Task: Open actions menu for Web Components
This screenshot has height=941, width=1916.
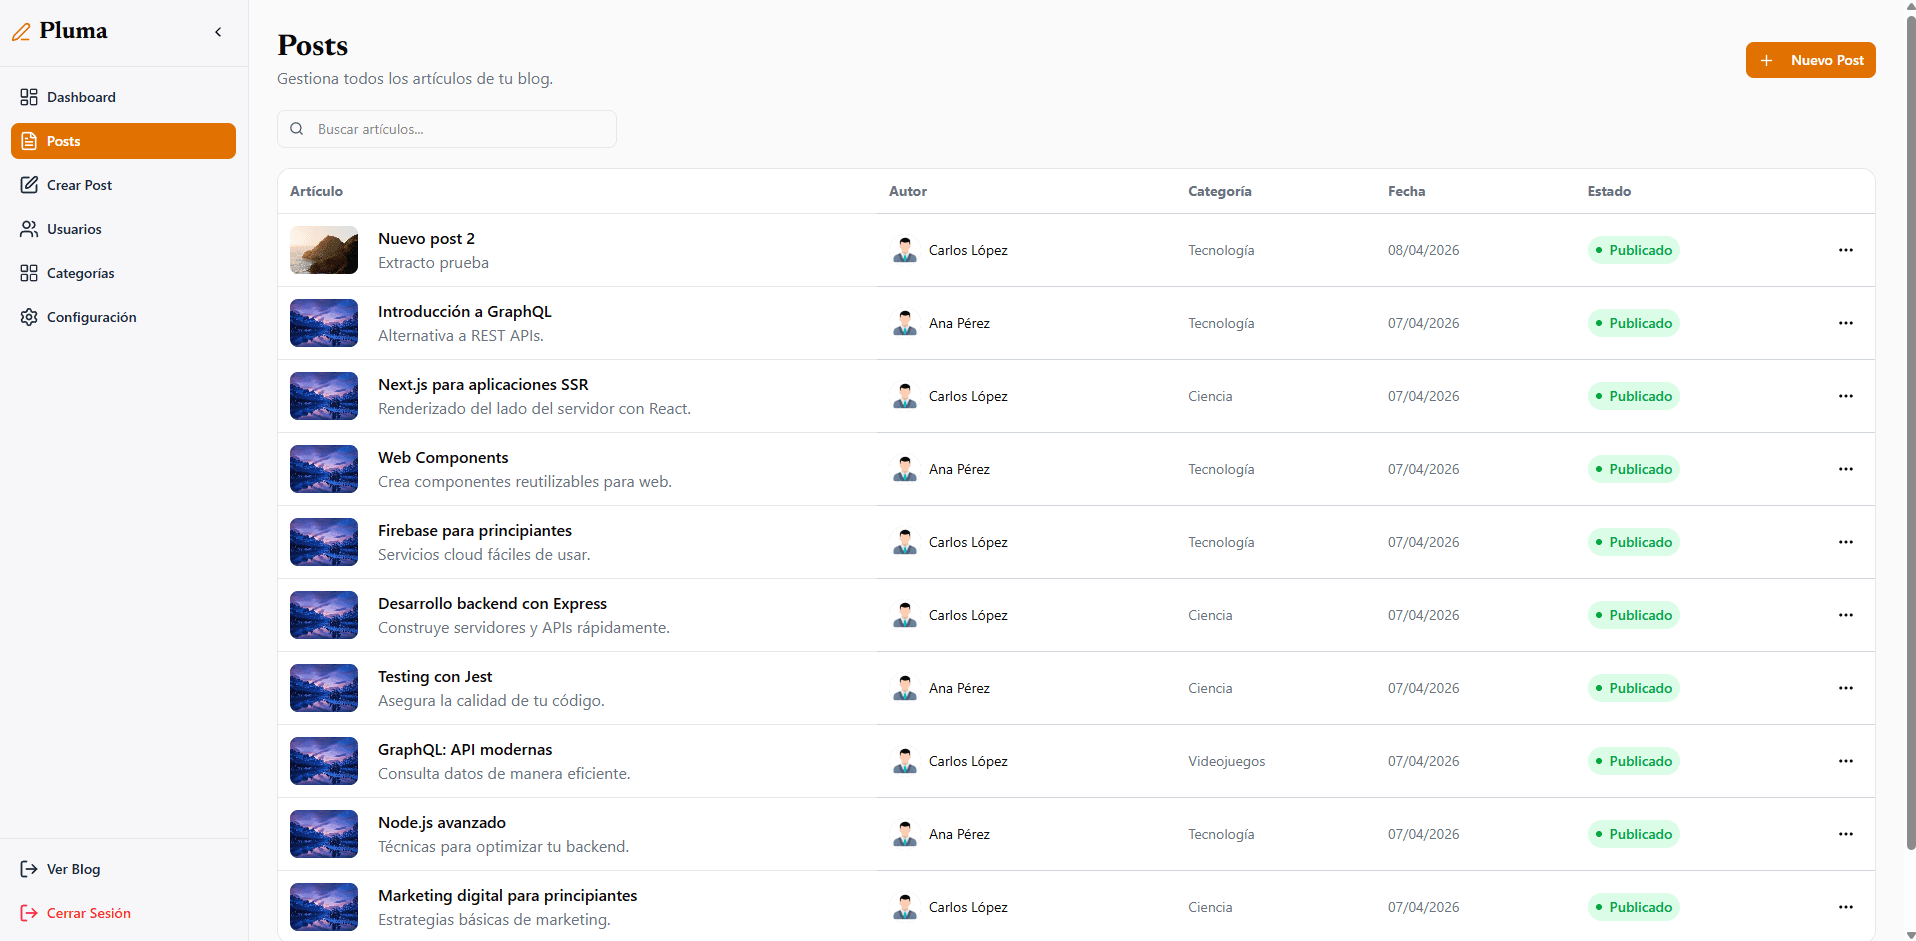Action: (1846, 469)
